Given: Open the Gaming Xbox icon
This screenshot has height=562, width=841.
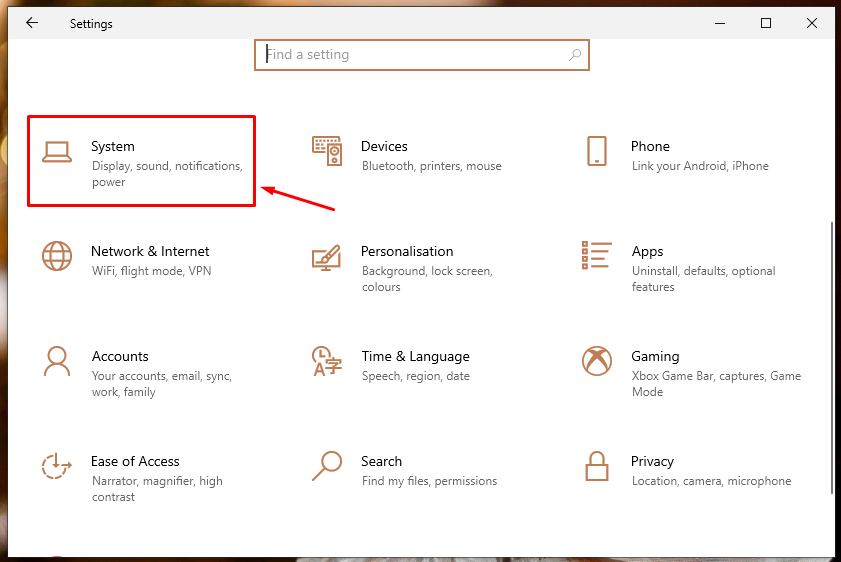Looking at the screenshot, I should [x=597, y=361].
